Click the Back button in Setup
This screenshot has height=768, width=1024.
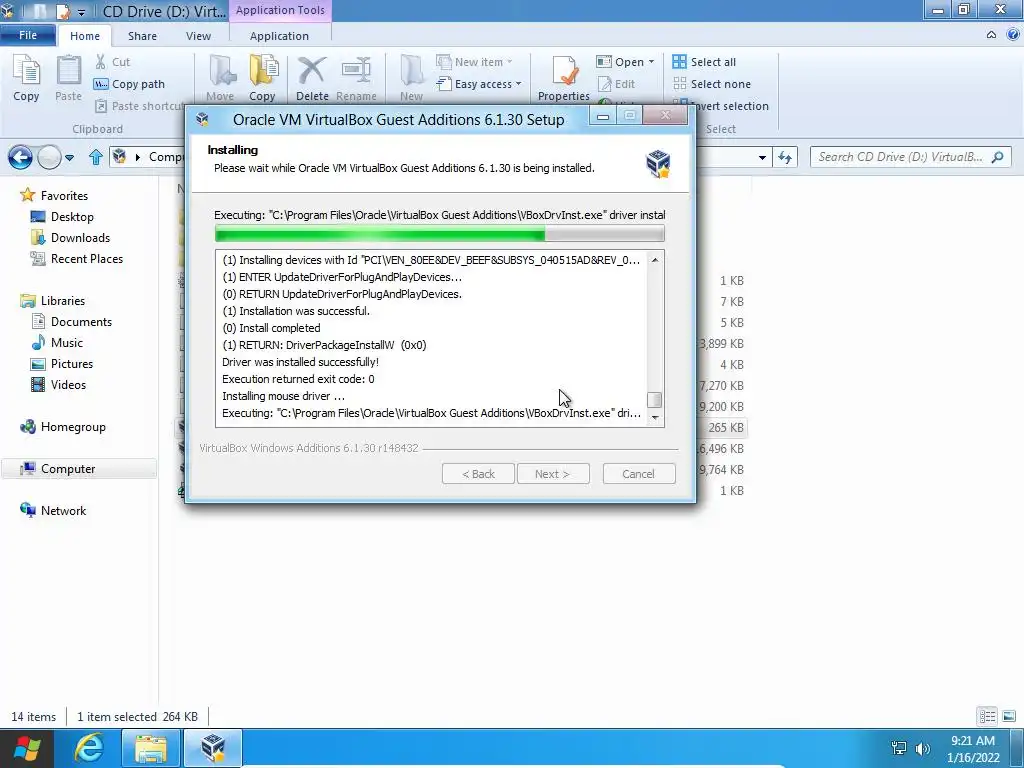pos(479,474)
